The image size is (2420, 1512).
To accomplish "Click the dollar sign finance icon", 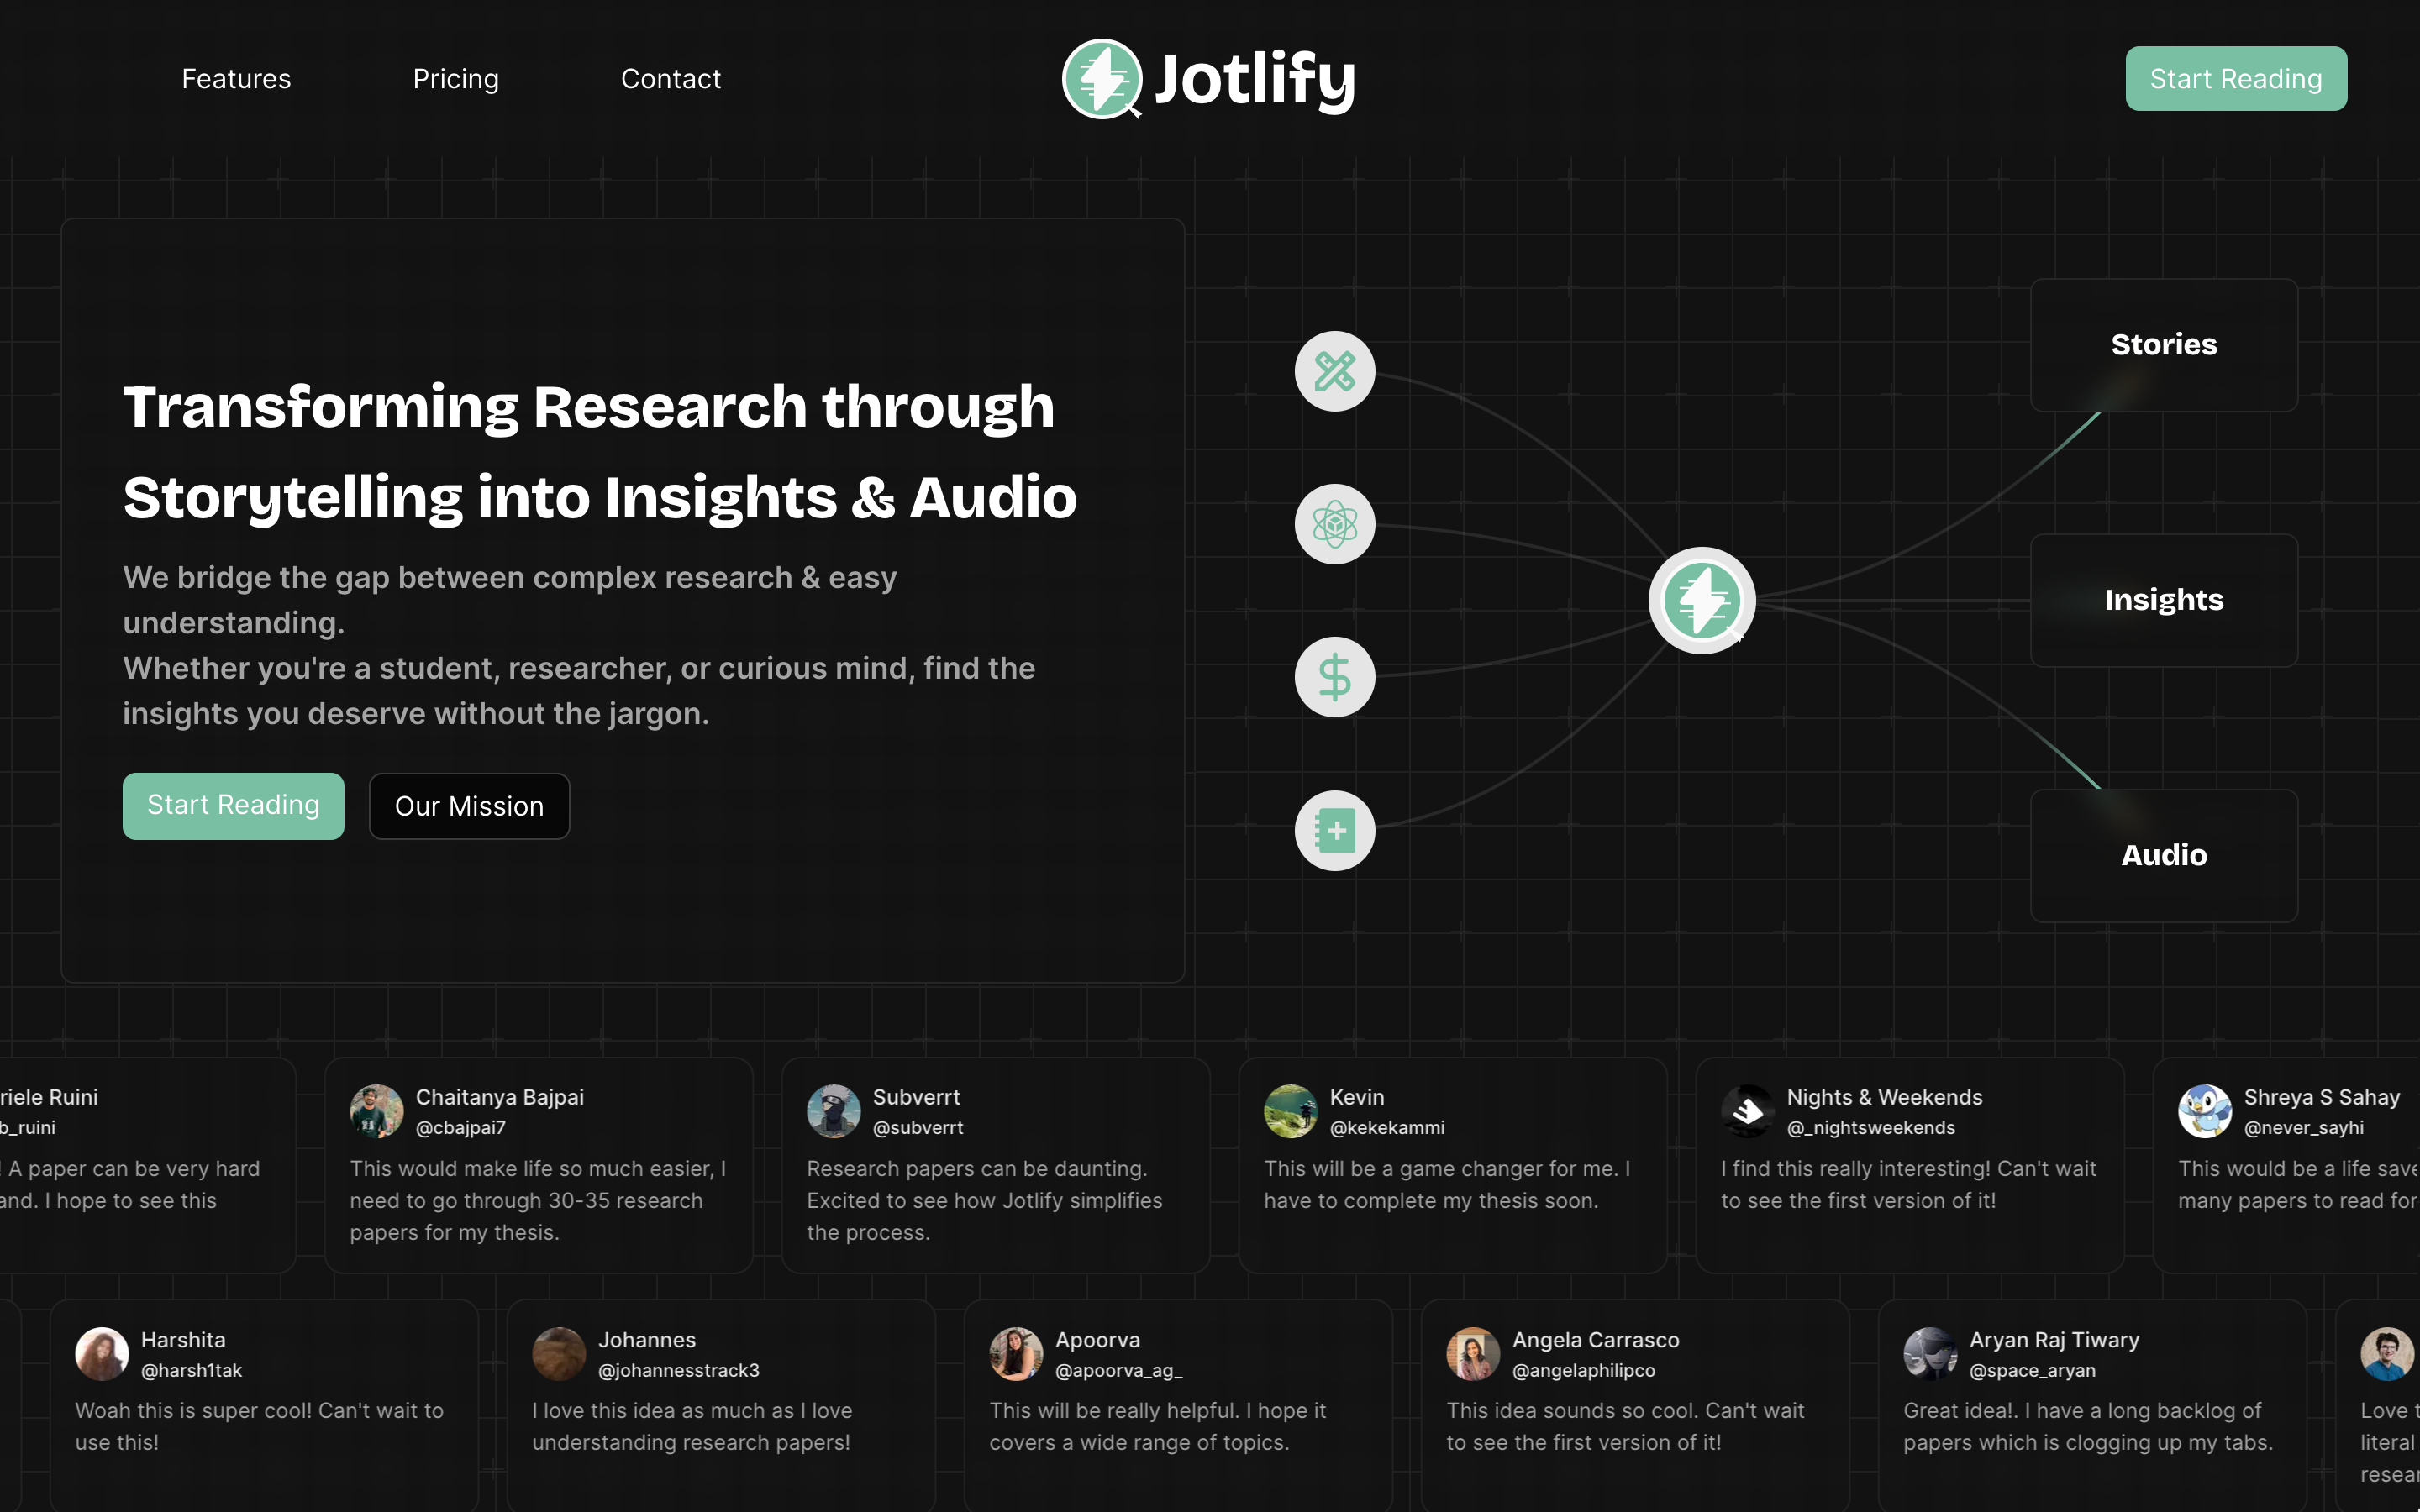I will point(1335,677).
